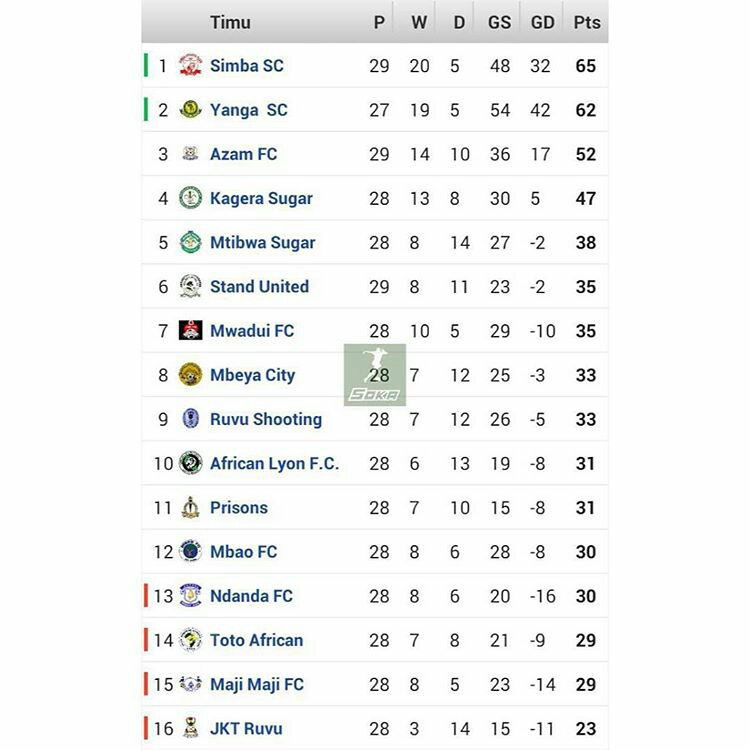Sort table by Pts column header

pyautogui.click(x=587, y=22)
